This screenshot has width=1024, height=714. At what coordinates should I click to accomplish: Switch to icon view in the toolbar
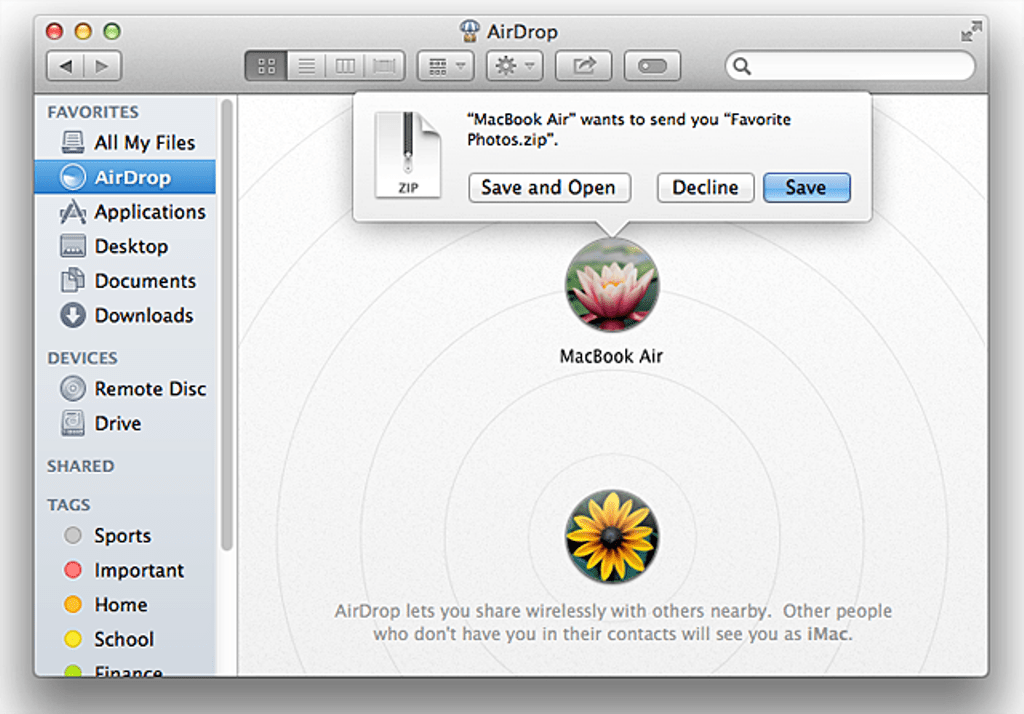266,66
